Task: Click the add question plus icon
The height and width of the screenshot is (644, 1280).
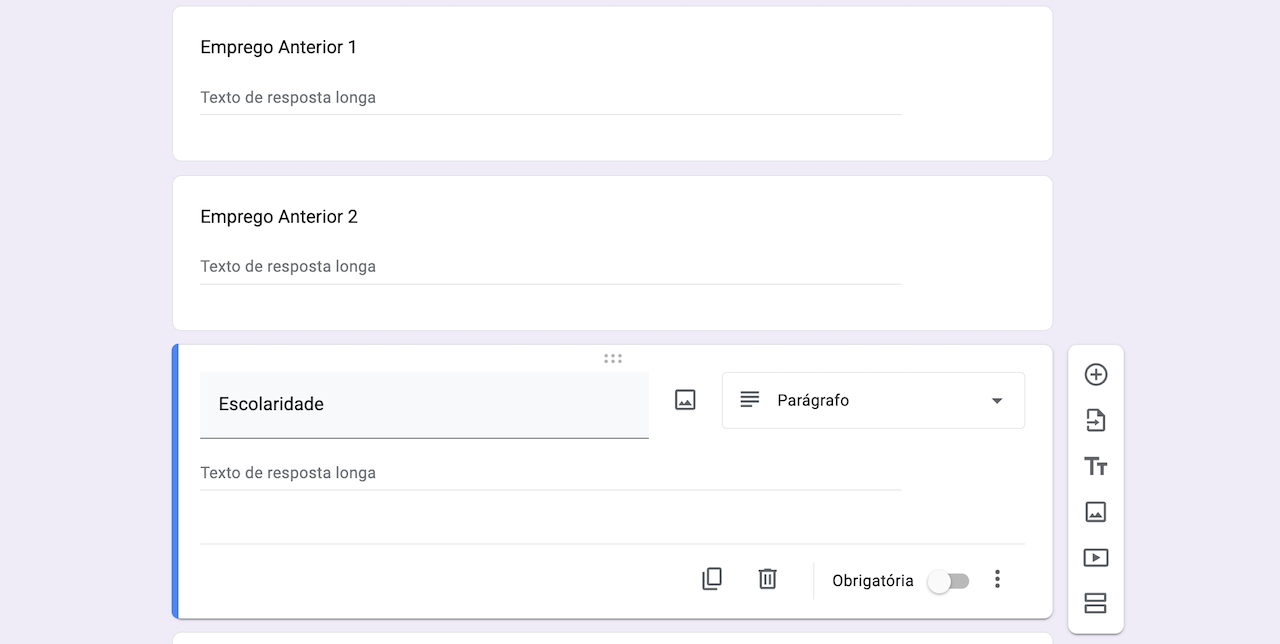Action: click(x=1096, y=374)
